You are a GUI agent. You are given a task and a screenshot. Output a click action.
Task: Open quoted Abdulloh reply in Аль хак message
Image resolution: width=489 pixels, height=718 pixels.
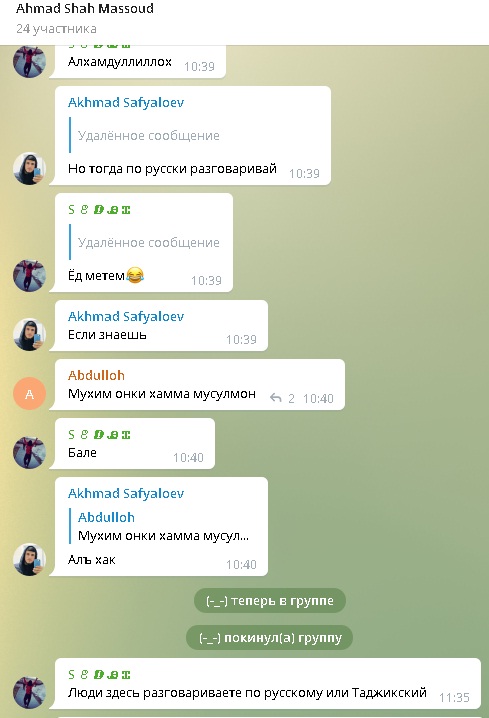tap(163, 527)
